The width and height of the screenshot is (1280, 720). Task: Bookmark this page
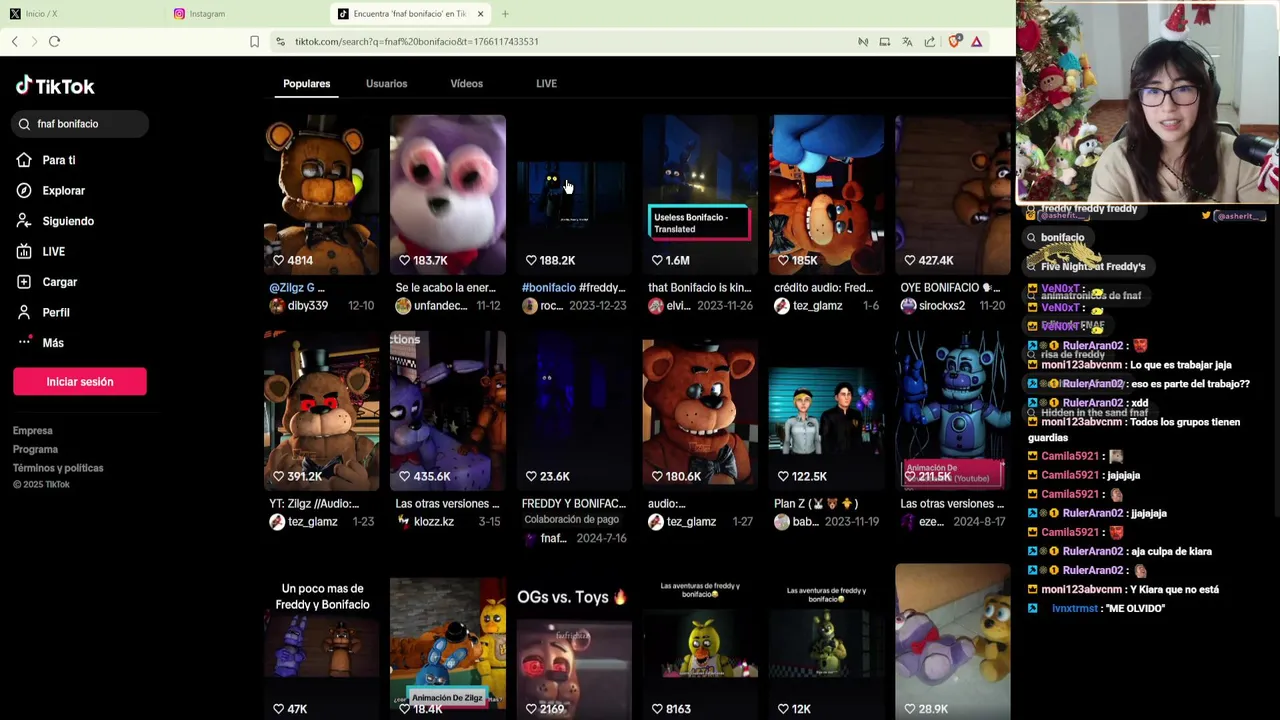tap(254, 41)
